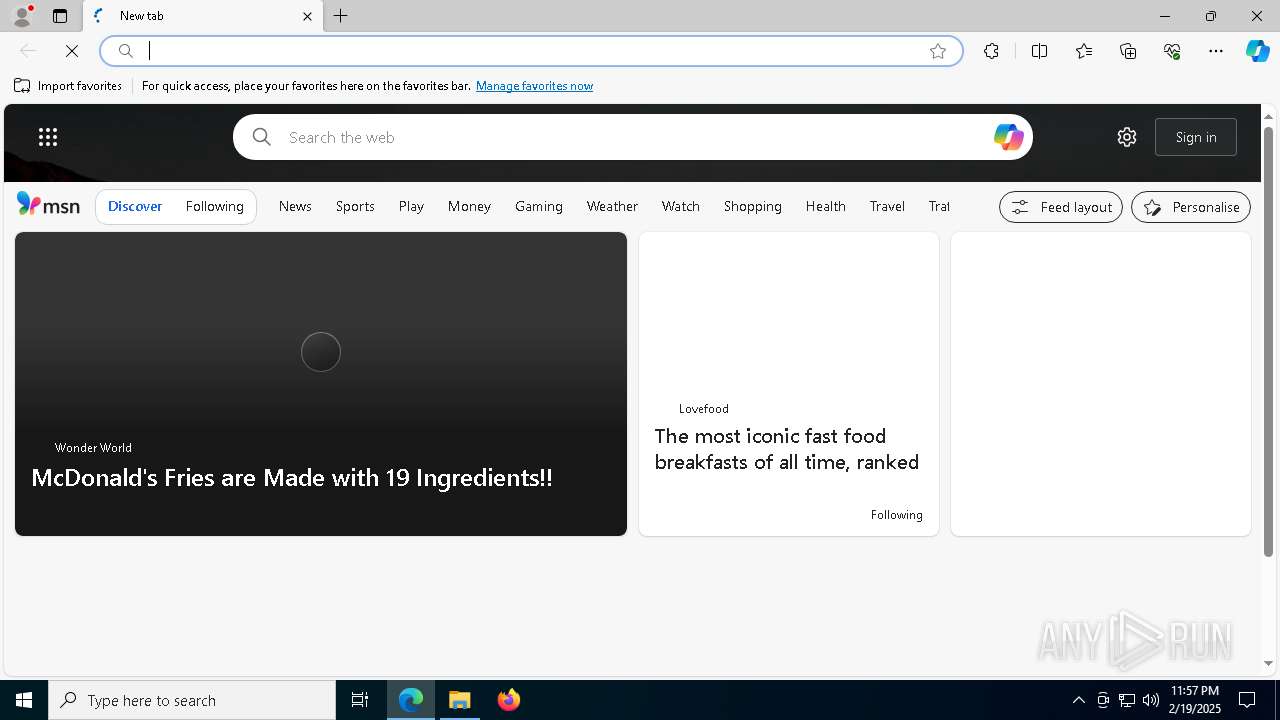Open Windows Start menu

click(24, 700)
